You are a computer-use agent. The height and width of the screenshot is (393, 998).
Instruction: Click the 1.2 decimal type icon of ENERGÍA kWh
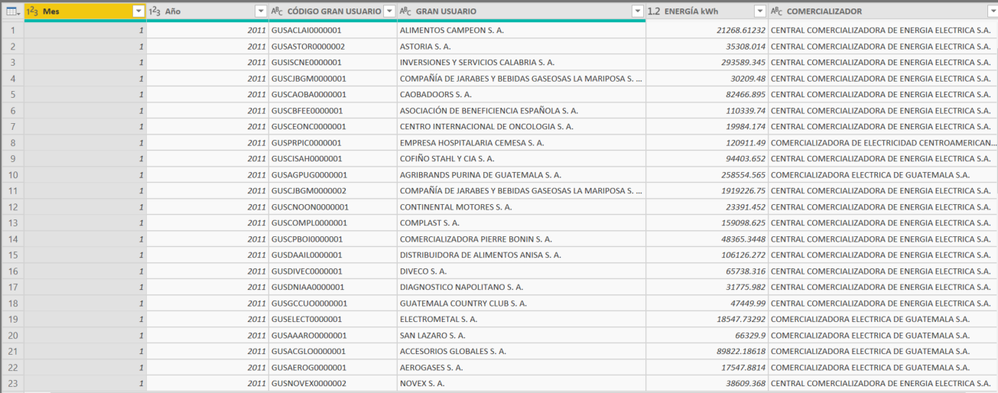pyautogui.click(x=654, y=11)
